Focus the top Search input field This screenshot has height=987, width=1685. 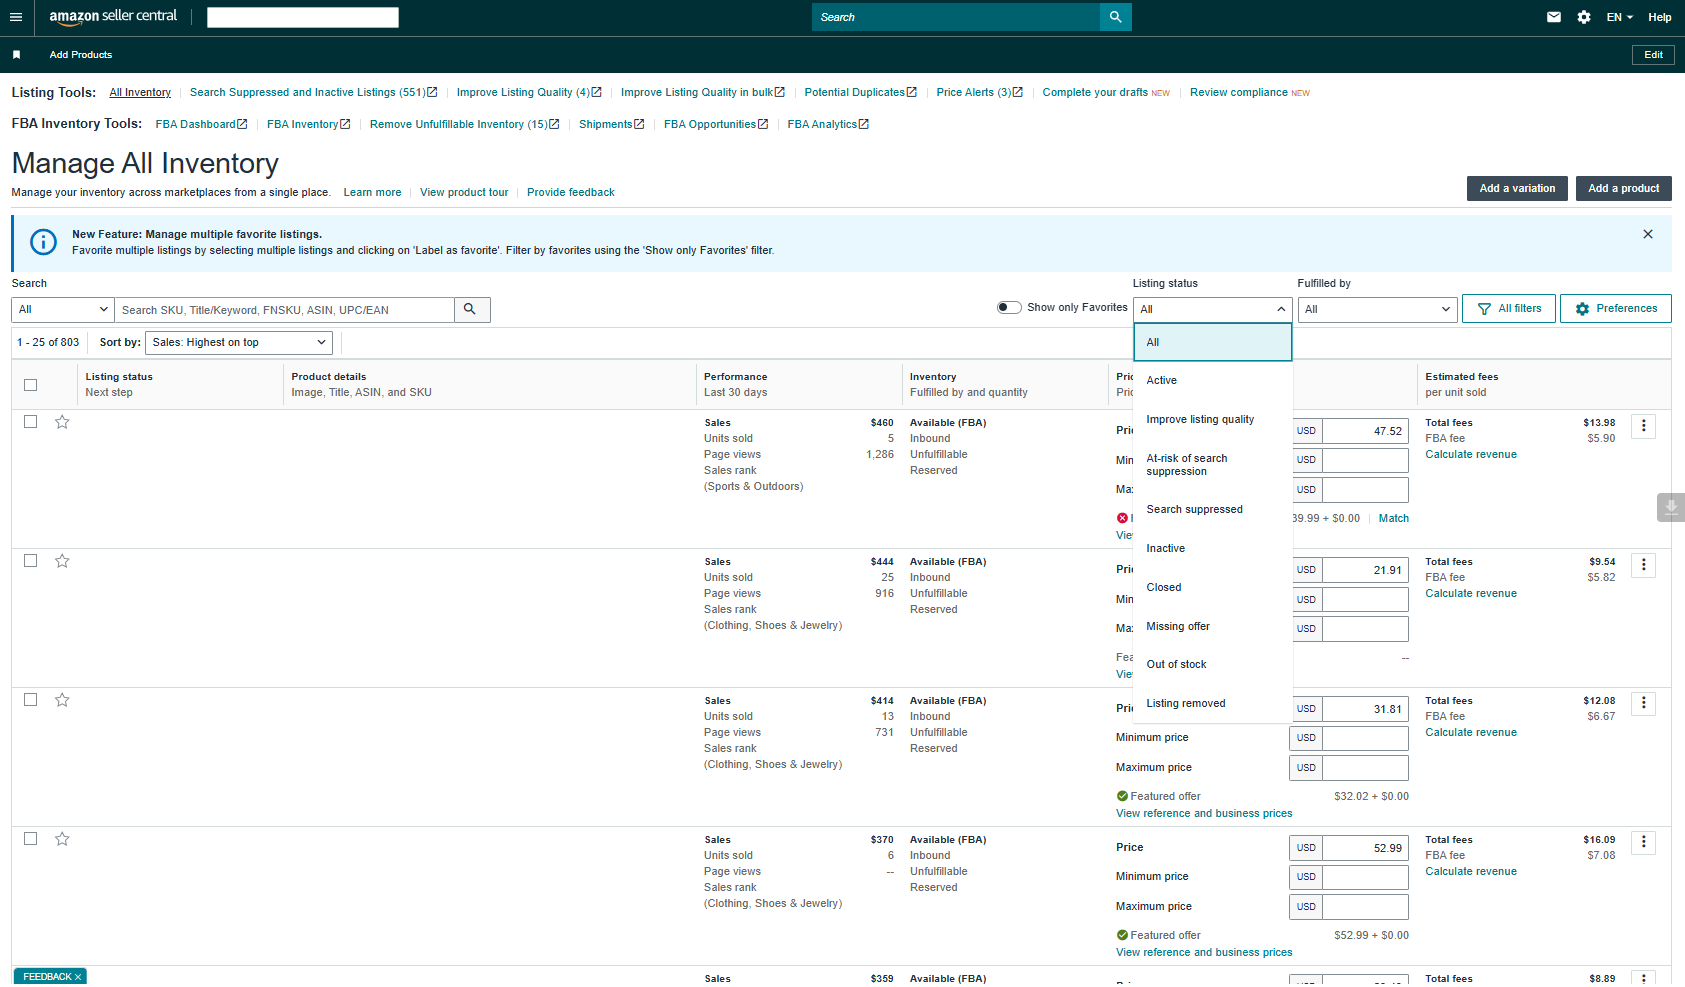tap(956, 17)
